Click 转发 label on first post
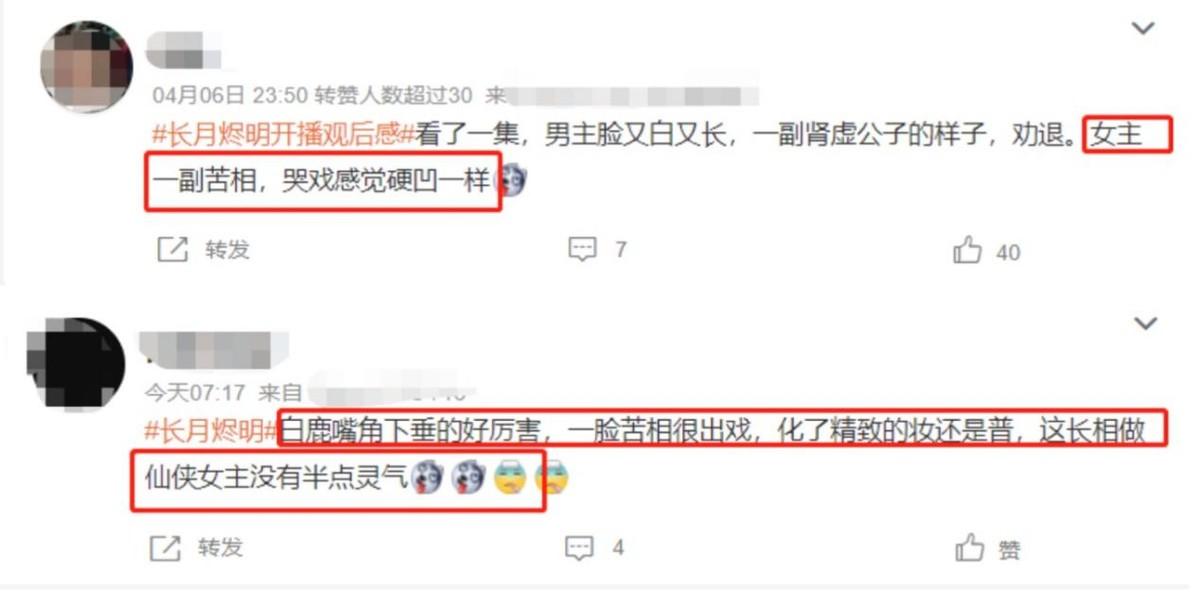The image size is (1200, 592). [227, 250]
